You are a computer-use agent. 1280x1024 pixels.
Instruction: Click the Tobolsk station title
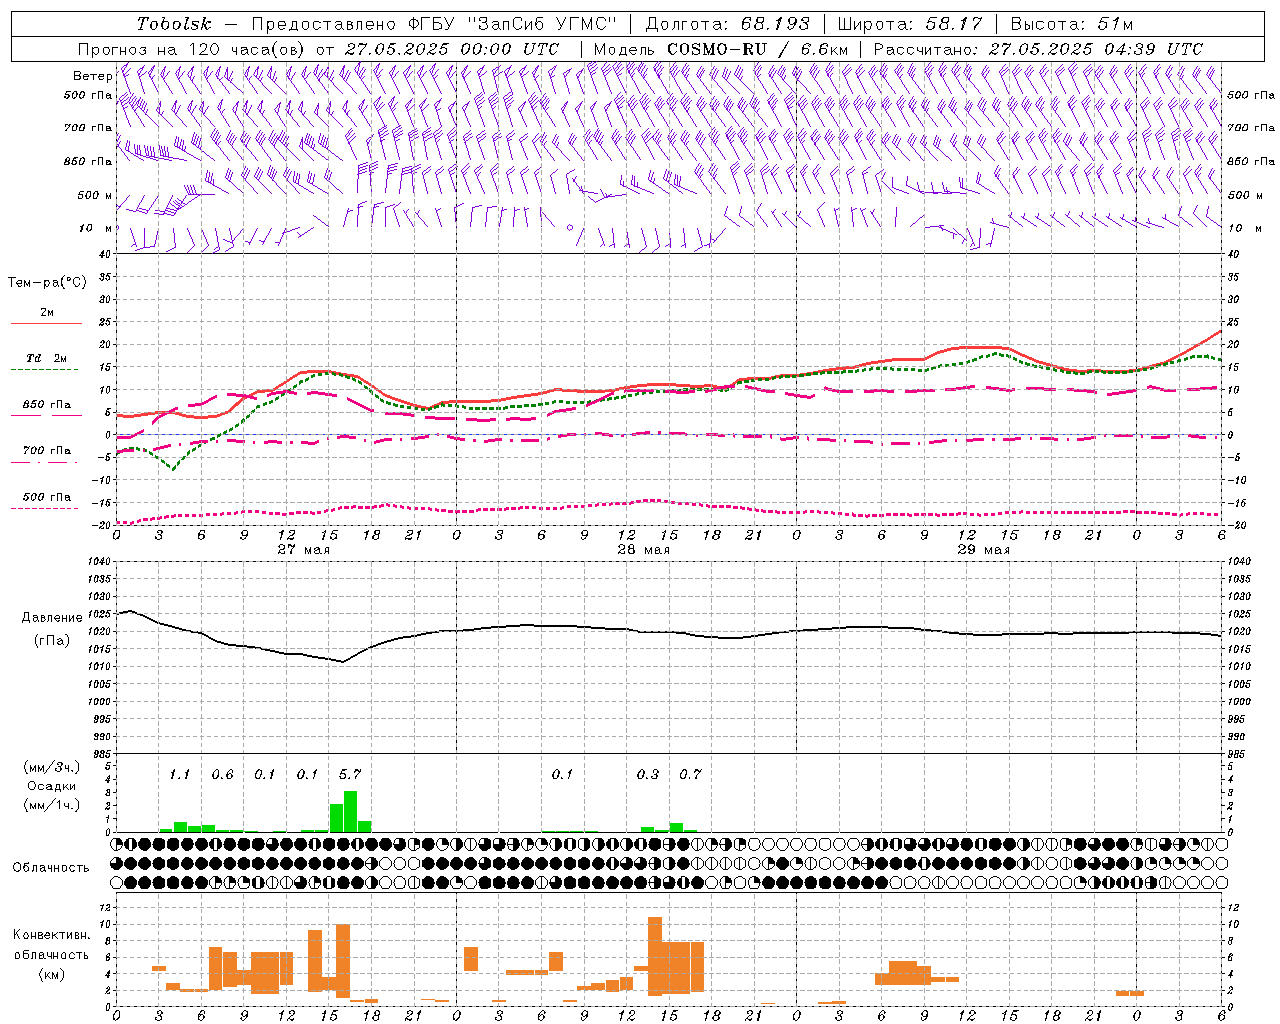175,24
